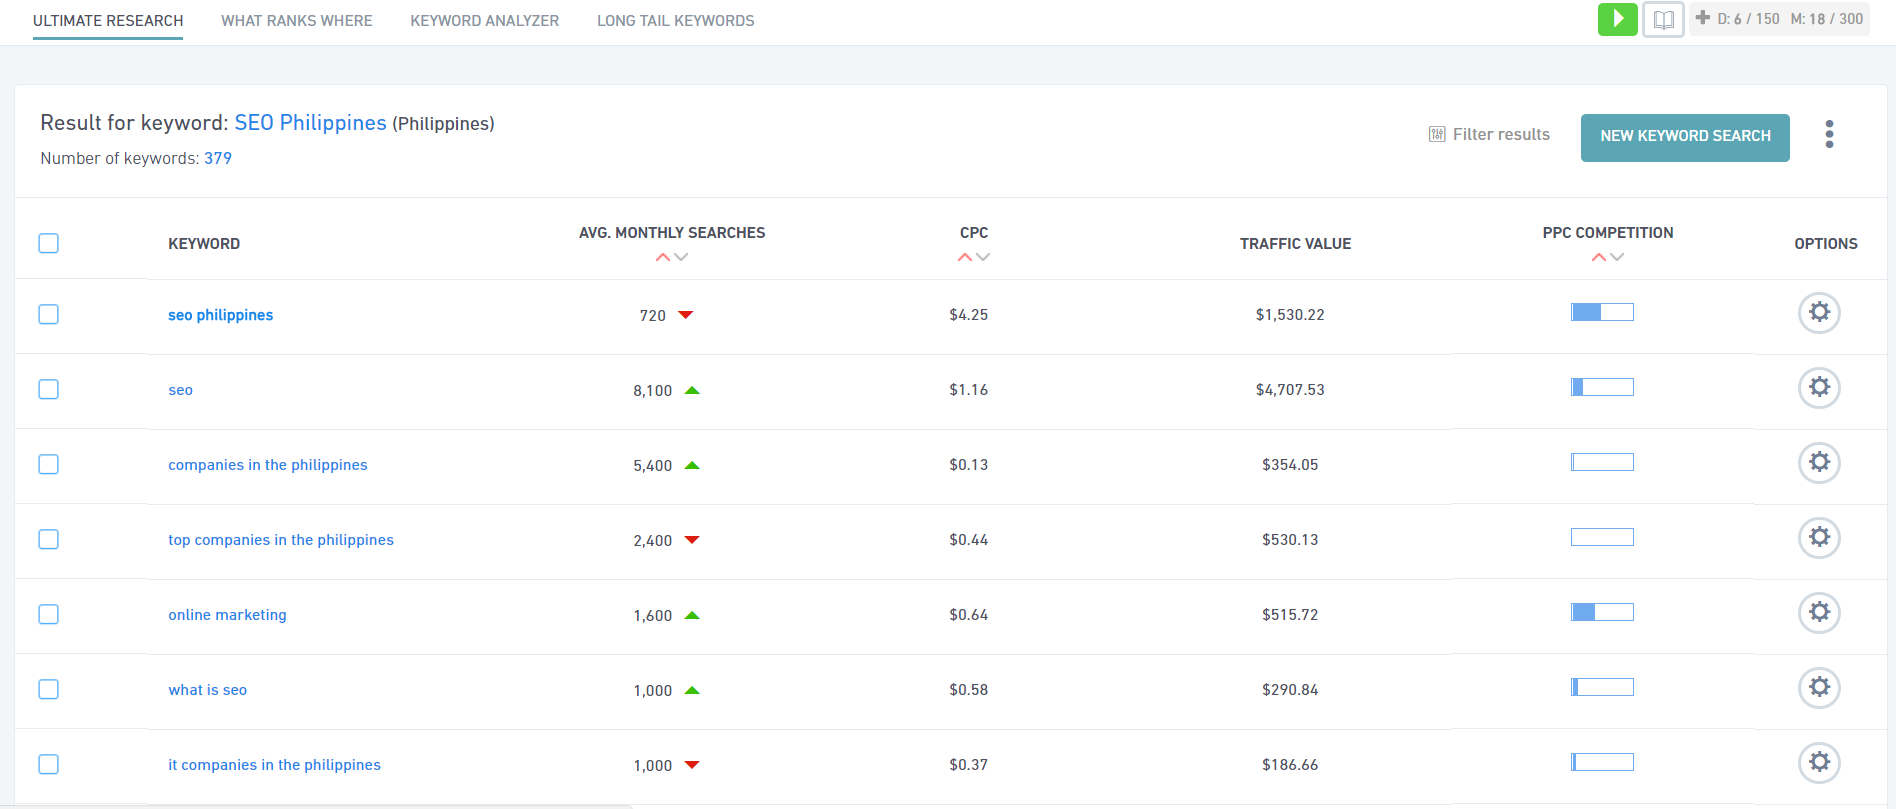1896x809 pixels.
Task: Click the green play video button
Action: (x=1617, y=19)
